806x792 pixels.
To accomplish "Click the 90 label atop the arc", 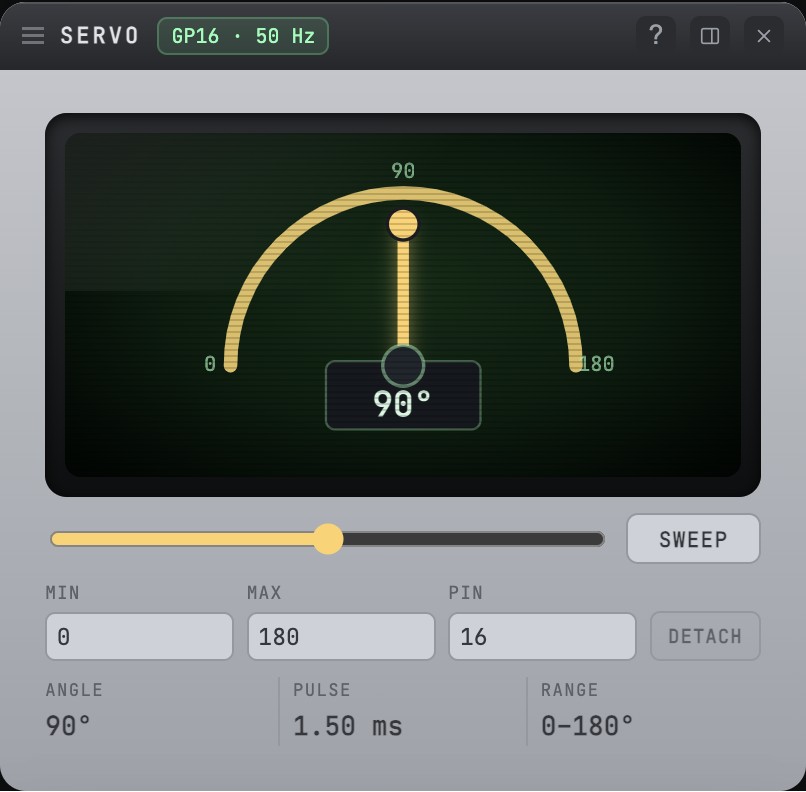I will point(403,171).
